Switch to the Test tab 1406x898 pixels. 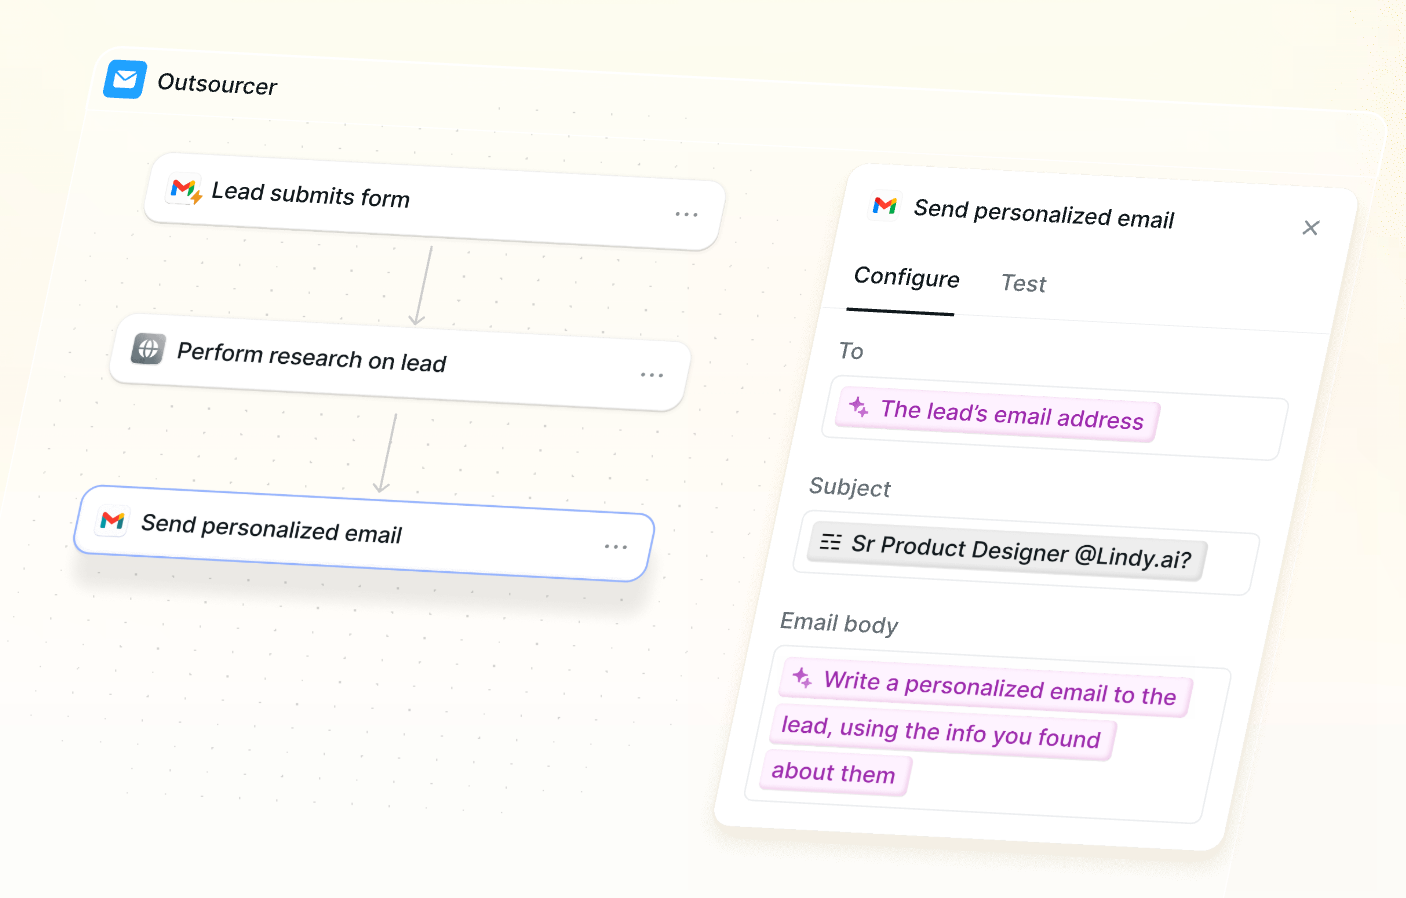pyautogui.click(x=1023, y=284)
